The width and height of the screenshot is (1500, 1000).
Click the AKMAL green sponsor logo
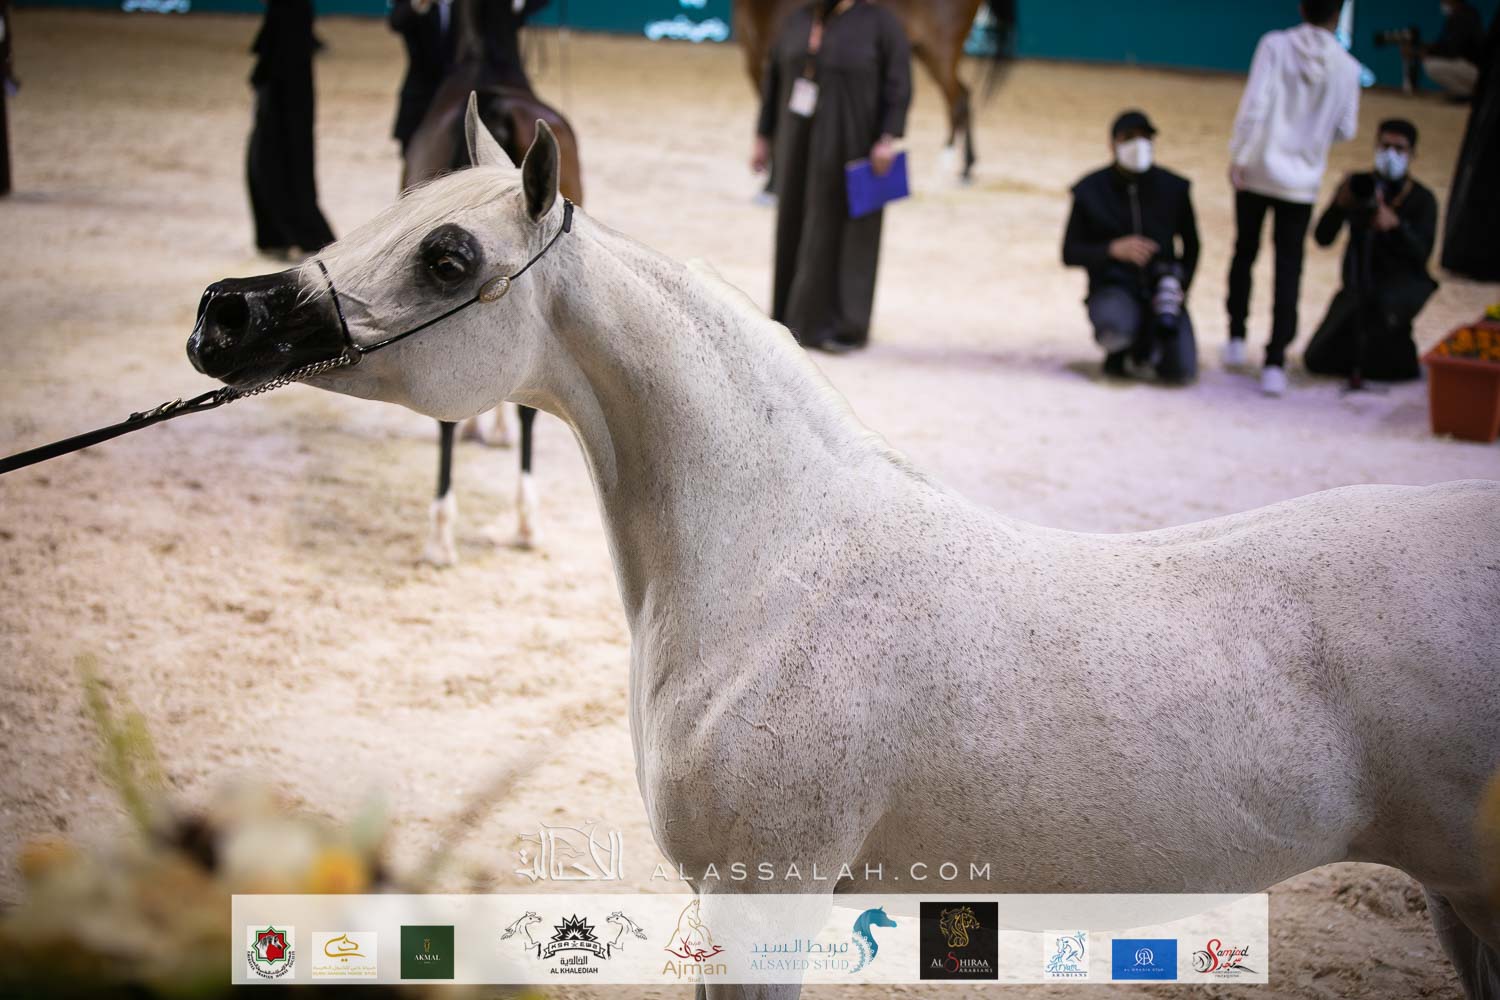point(427,951)
